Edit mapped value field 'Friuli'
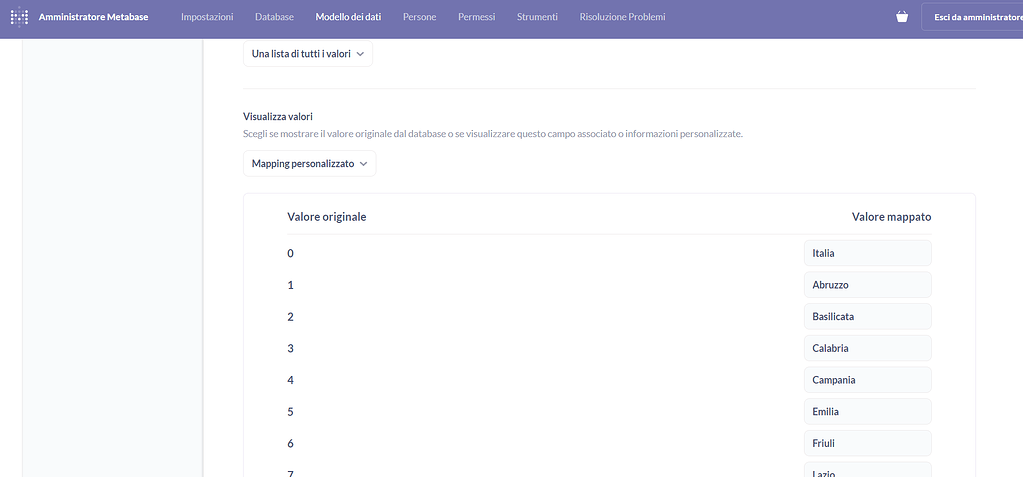 tap(867, 443)
